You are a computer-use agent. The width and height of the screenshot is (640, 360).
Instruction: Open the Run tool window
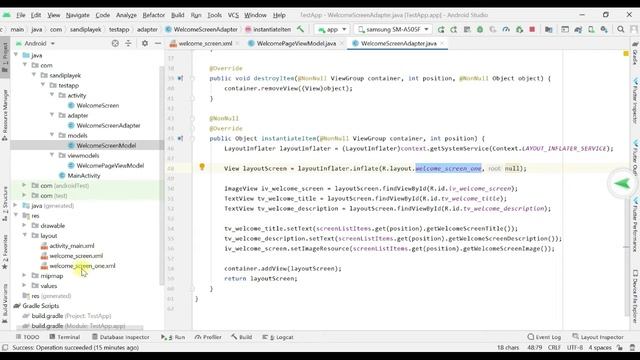point(173,337)
